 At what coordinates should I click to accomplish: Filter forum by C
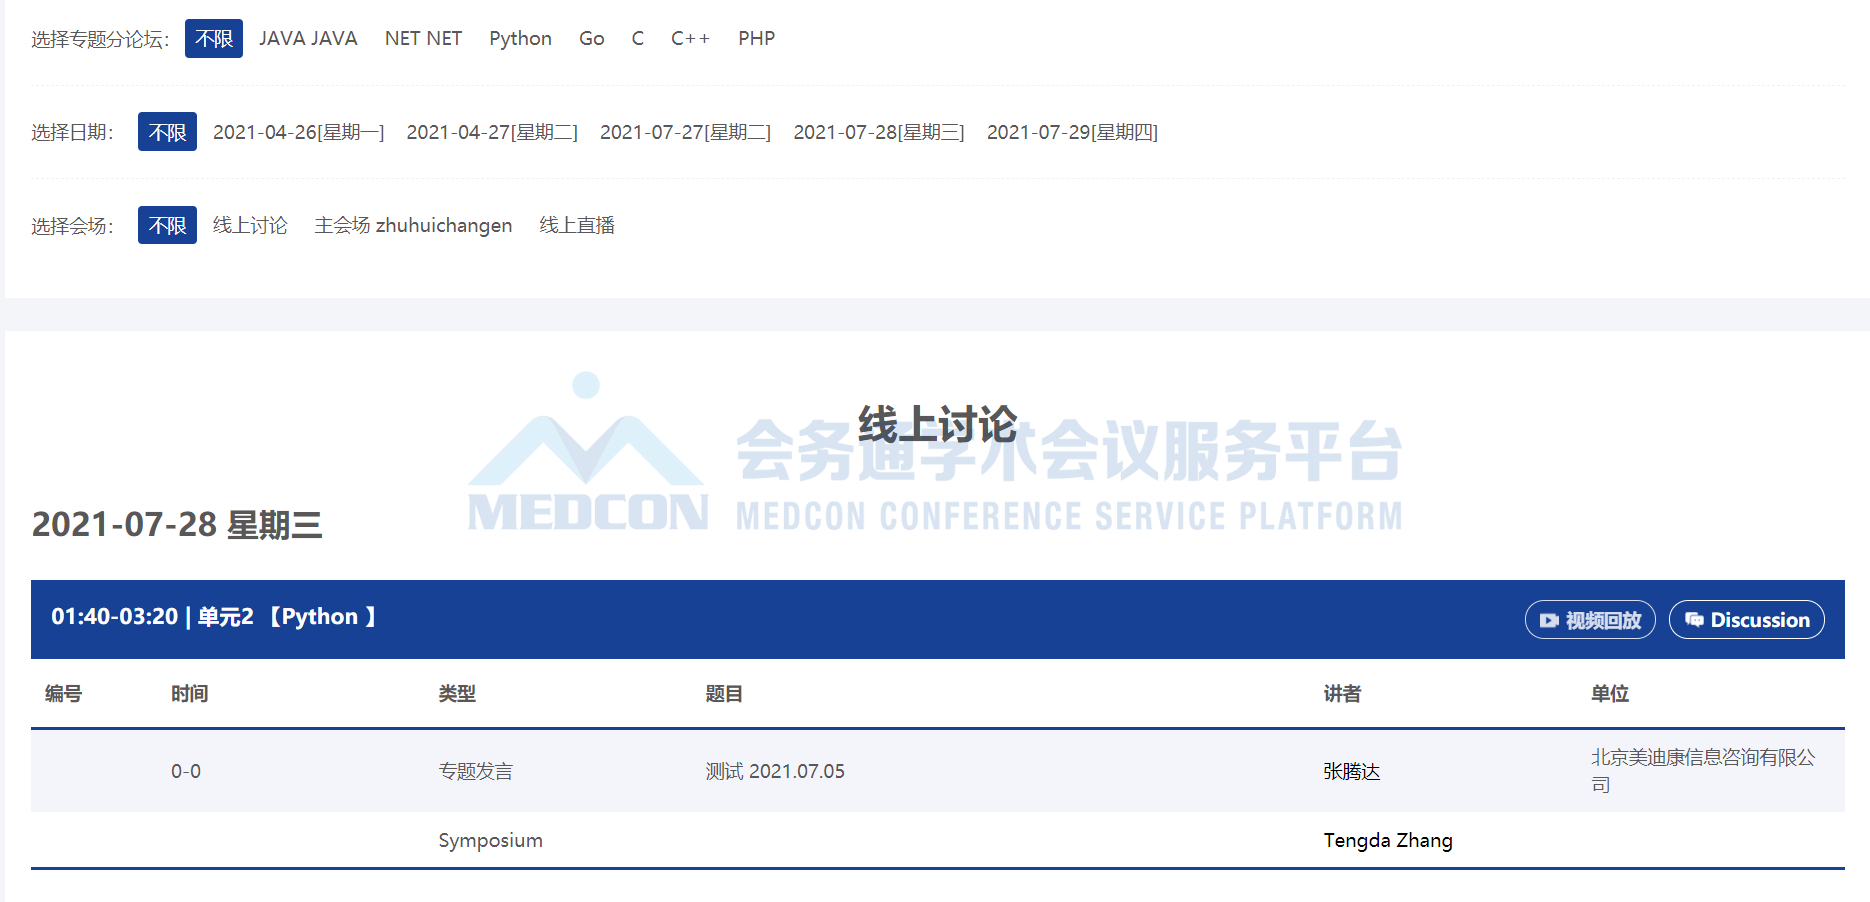(x=638, y=39)
